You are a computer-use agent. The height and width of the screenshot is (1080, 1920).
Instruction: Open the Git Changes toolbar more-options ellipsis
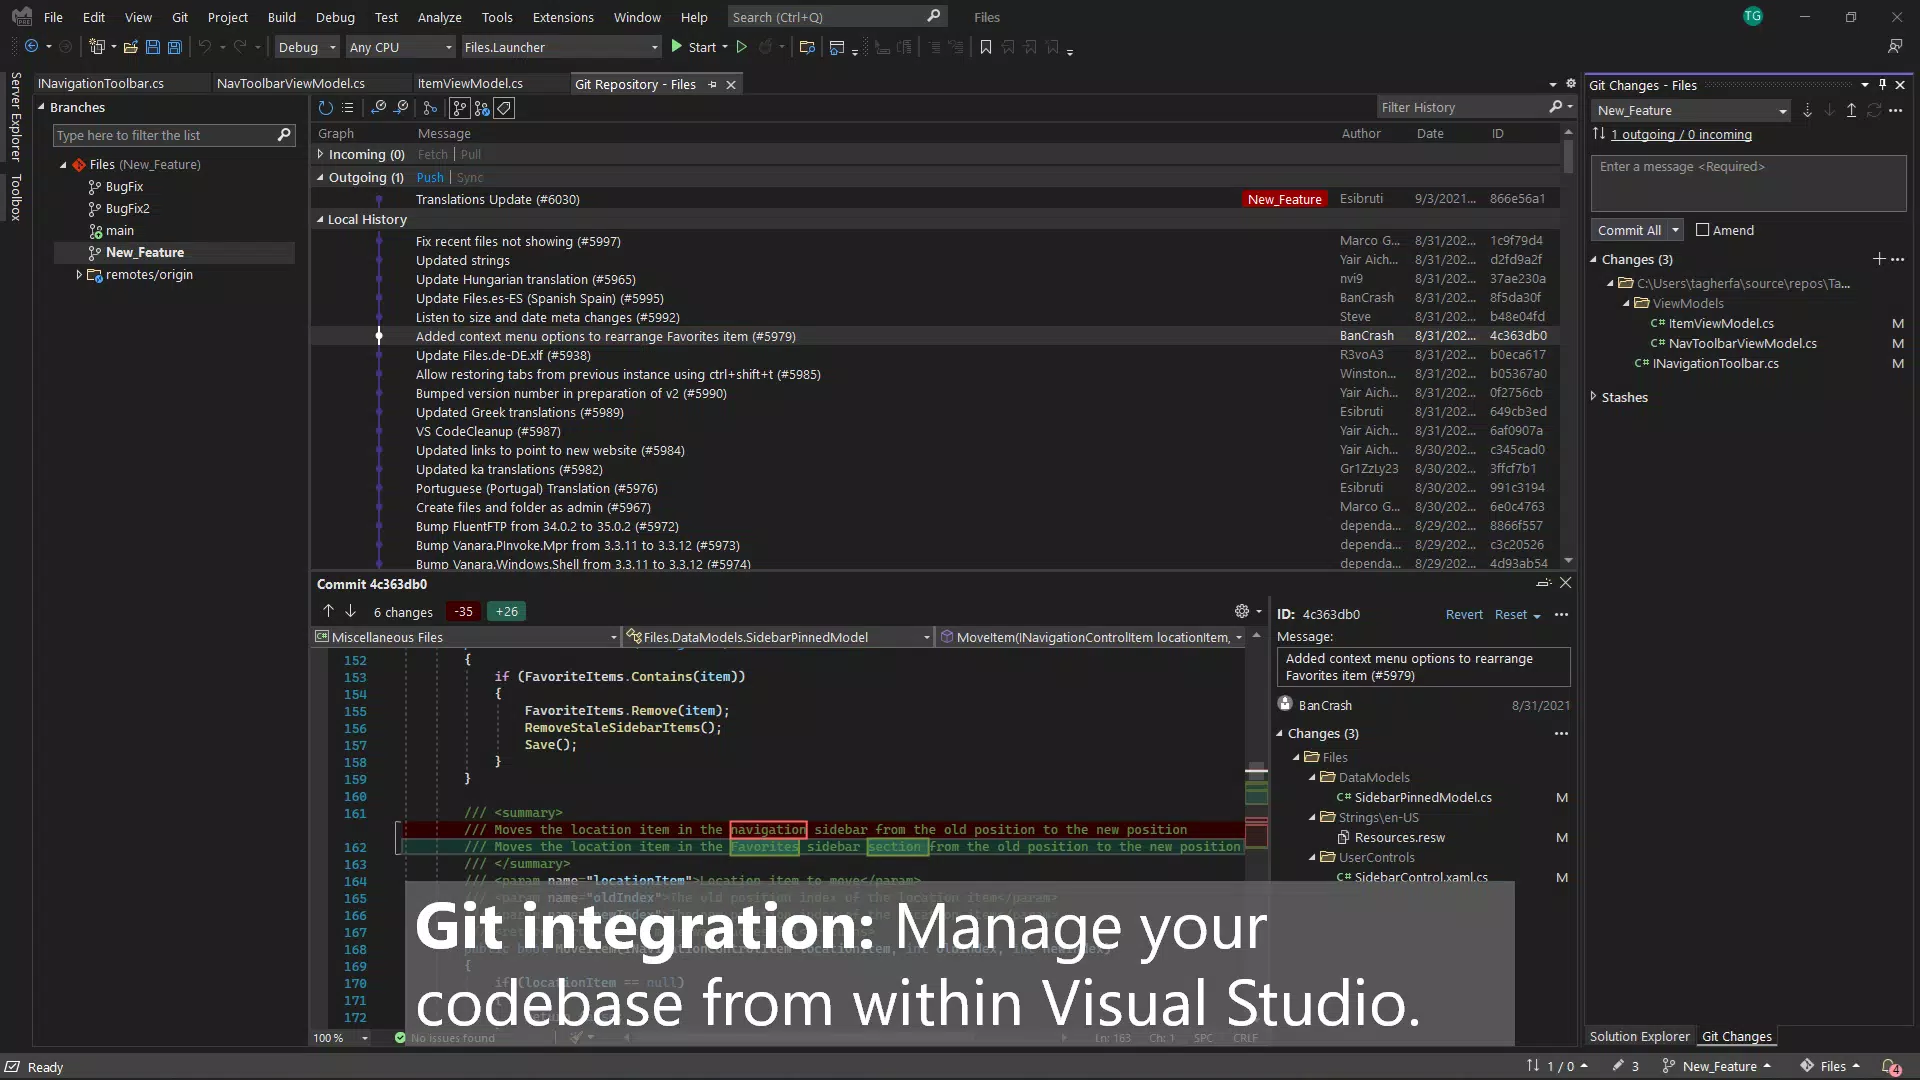[1896, 111]
